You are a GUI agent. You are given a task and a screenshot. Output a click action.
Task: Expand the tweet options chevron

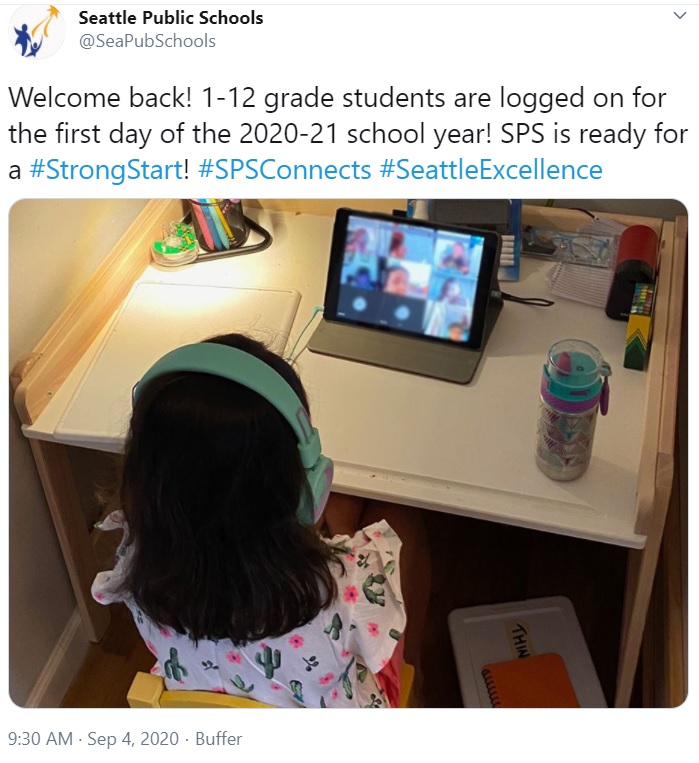click(x=680, y=16)
